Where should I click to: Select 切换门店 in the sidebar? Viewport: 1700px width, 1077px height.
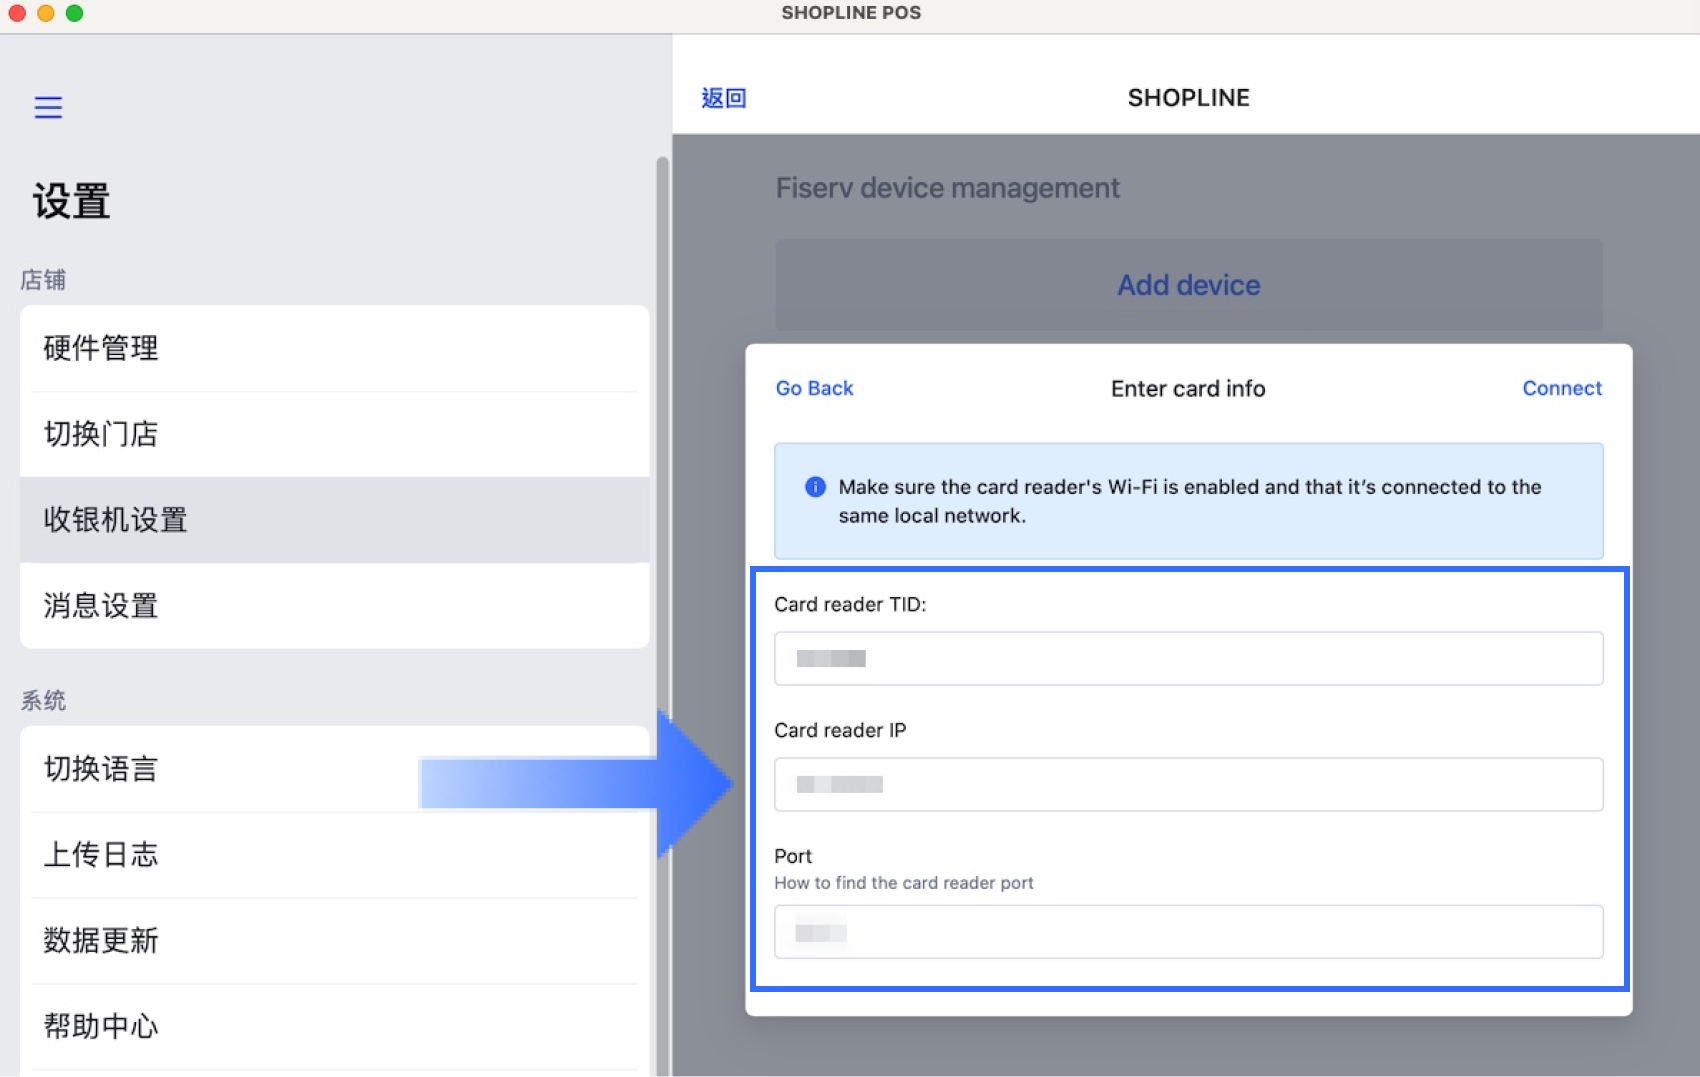coord(335,434)
